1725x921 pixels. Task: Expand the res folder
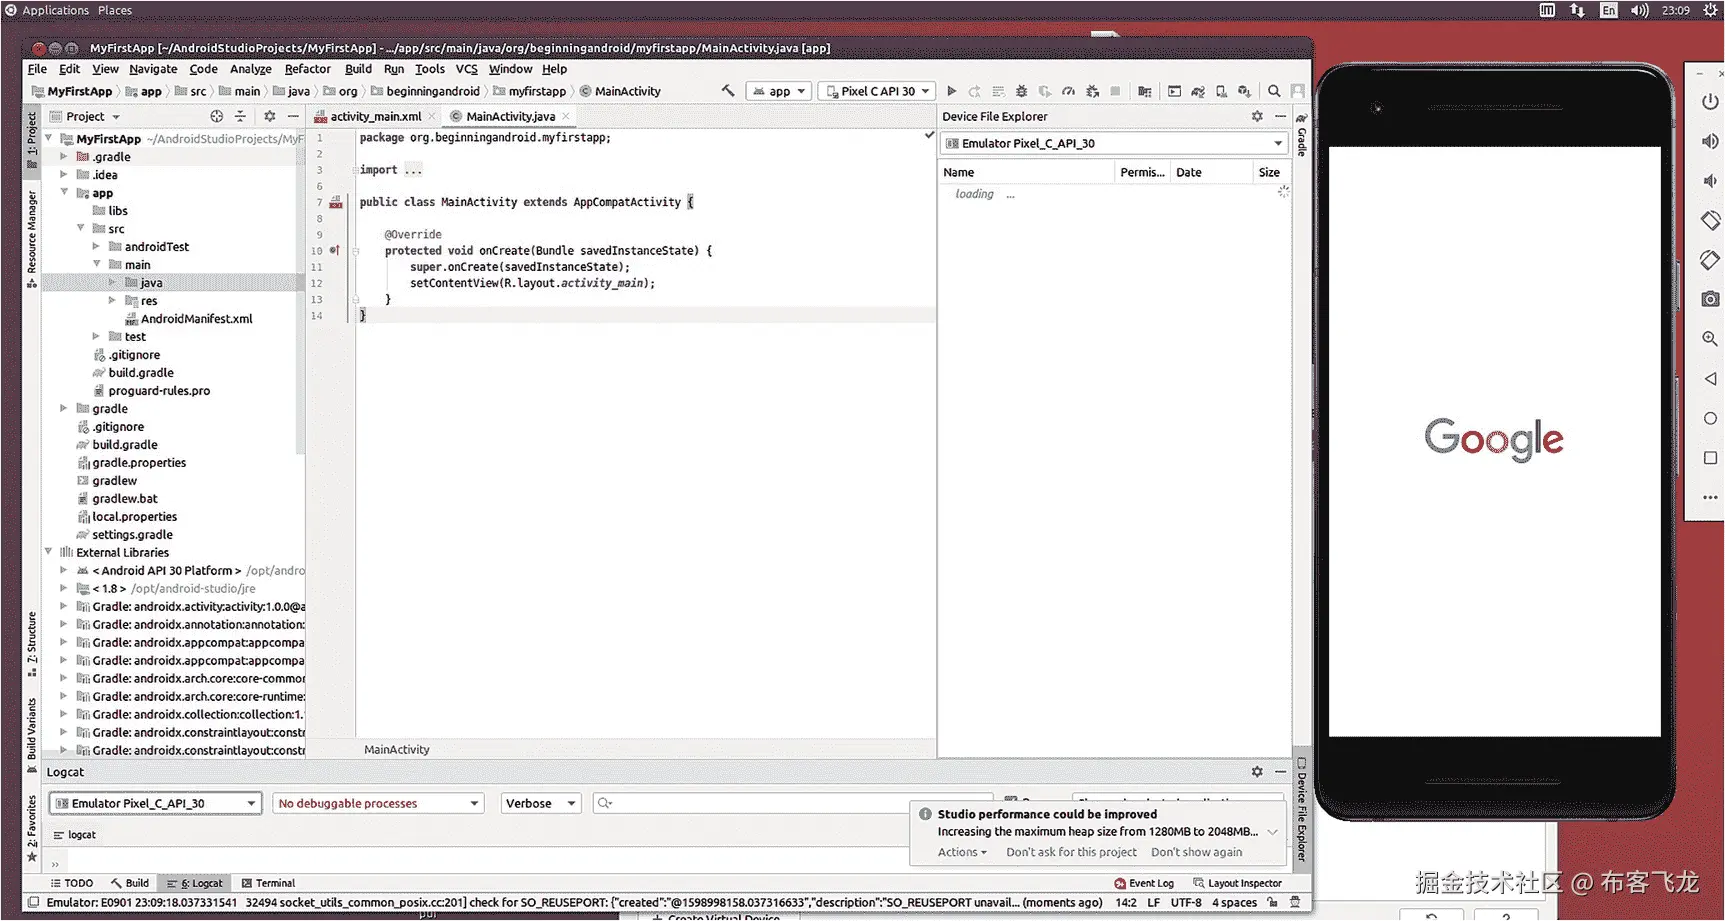click(113, 300)
